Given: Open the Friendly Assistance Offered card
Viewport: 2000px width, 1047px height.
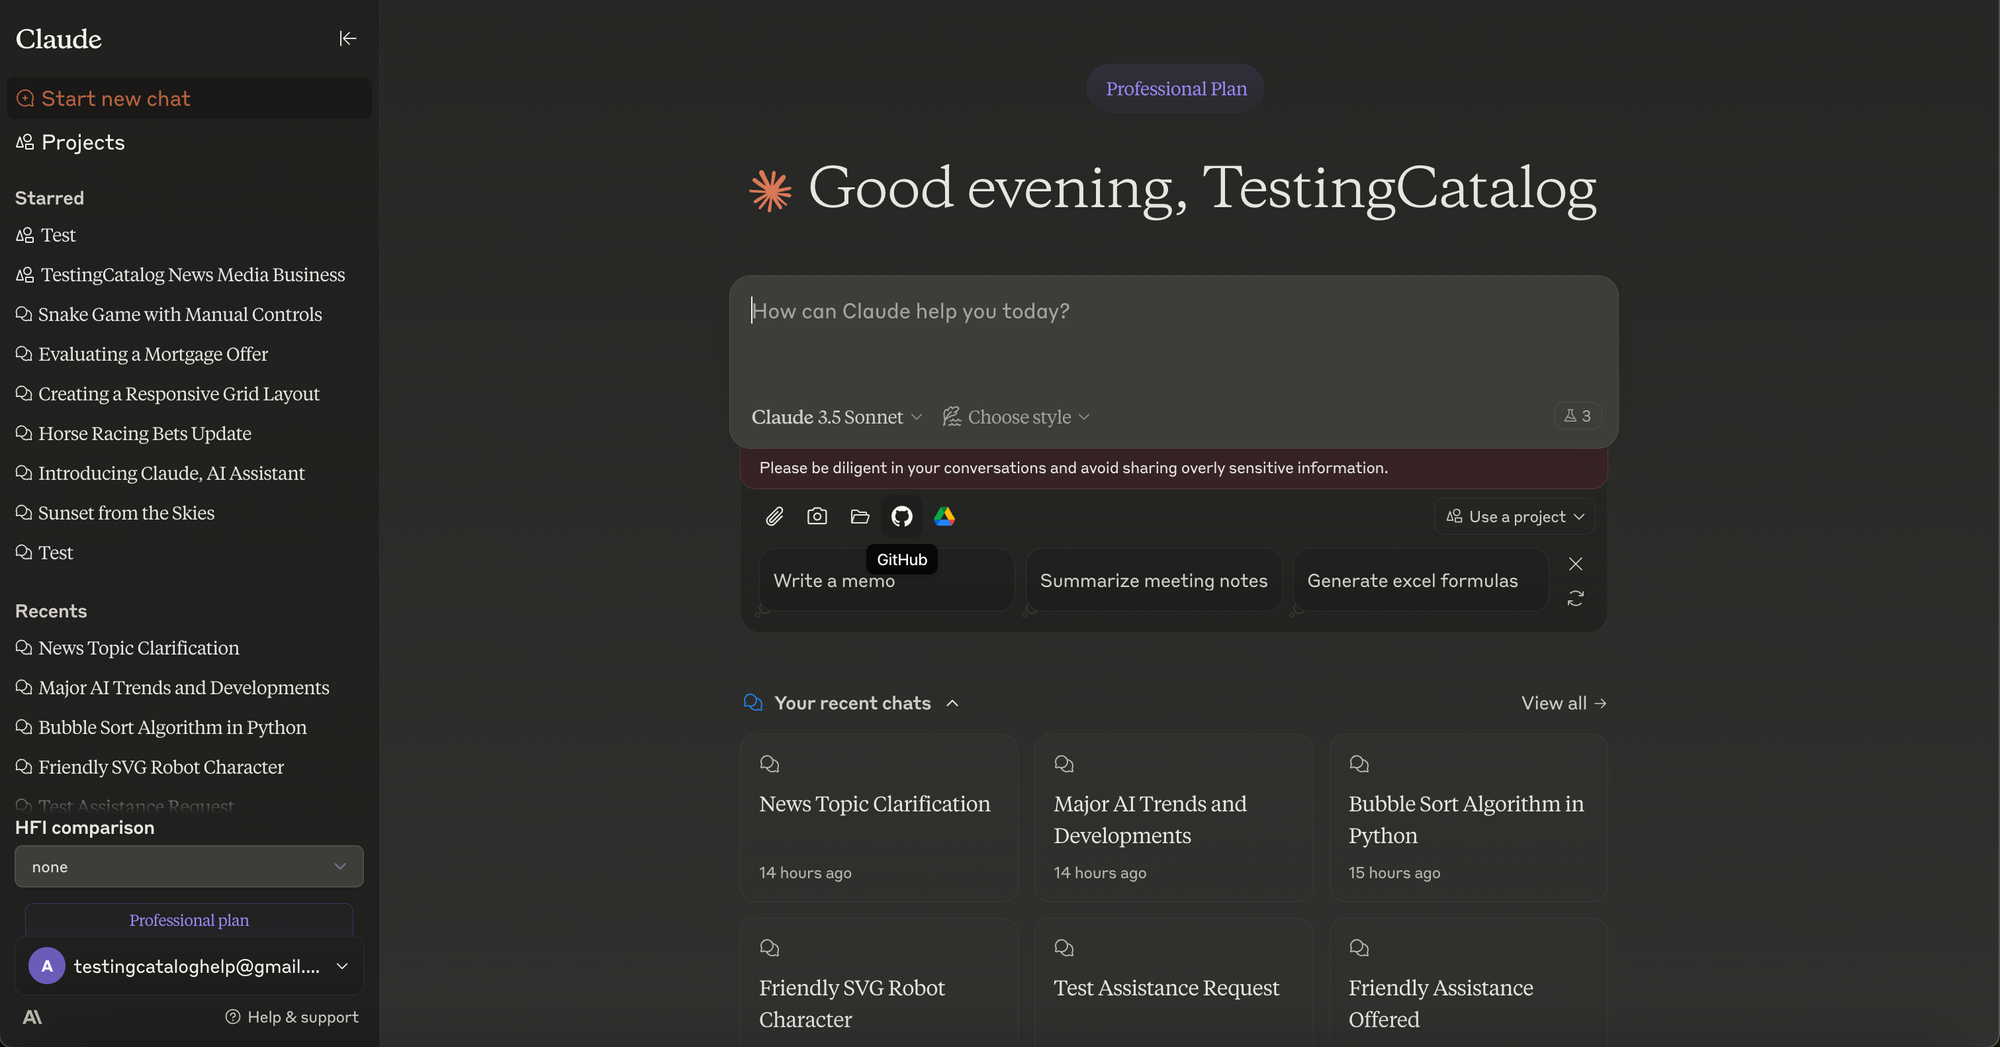Looking at the screenshot, I should point(1468,983).
